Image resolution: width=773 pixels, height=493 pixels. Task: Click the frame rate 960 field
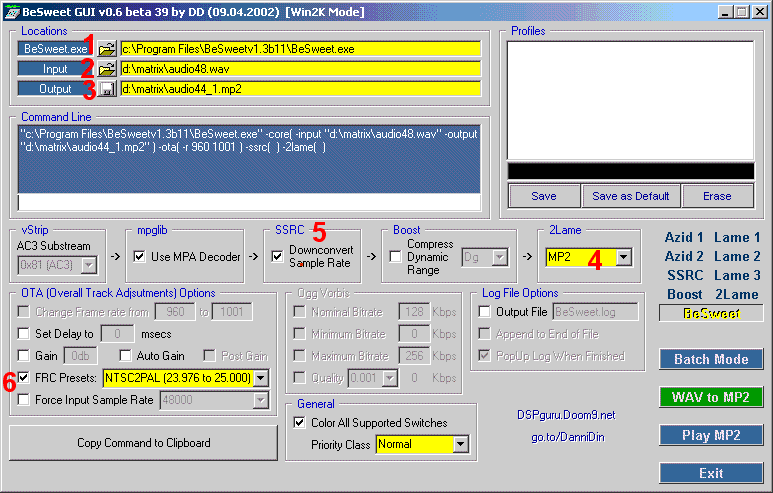point(175,312)
